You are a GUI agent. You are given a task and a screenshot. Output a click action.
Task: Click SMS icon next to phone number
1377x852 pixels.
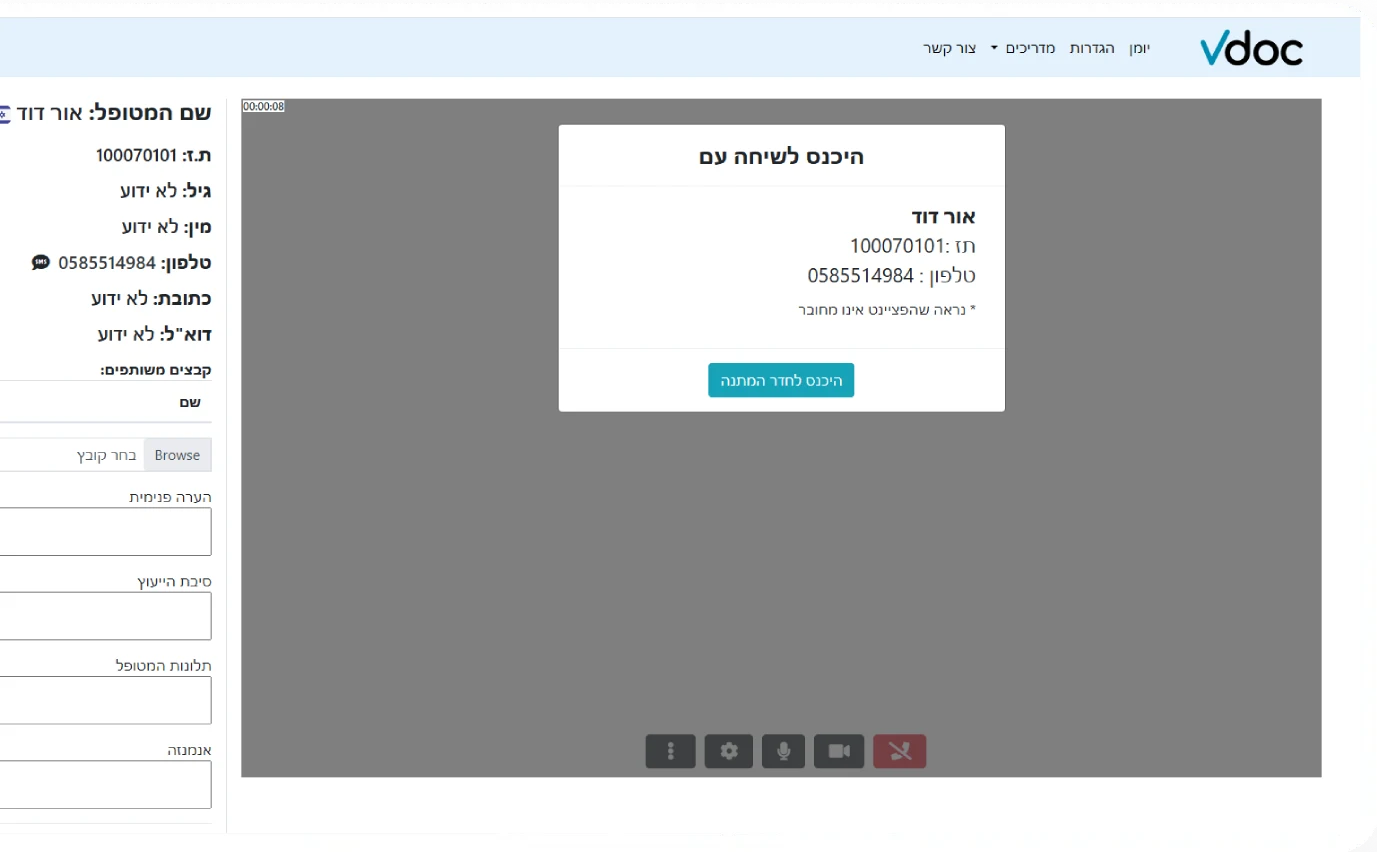40,262
